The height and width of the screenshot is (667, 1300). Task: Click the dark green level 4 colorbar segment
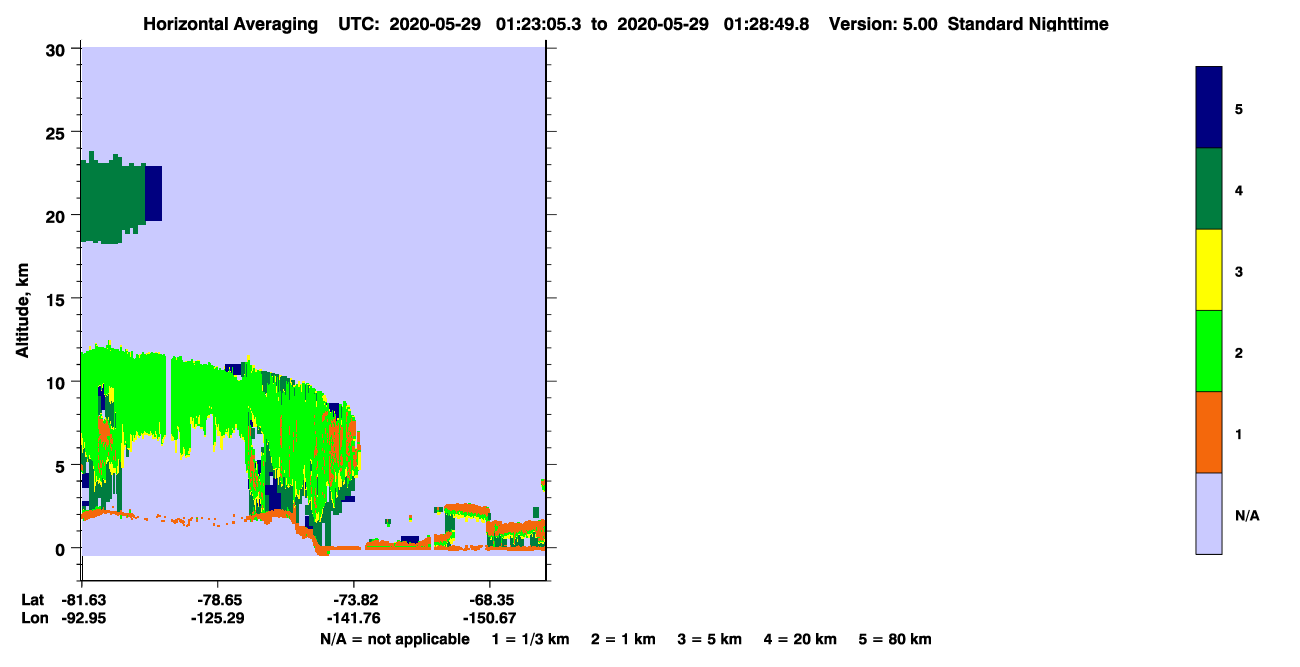[x=1209, y=189]
